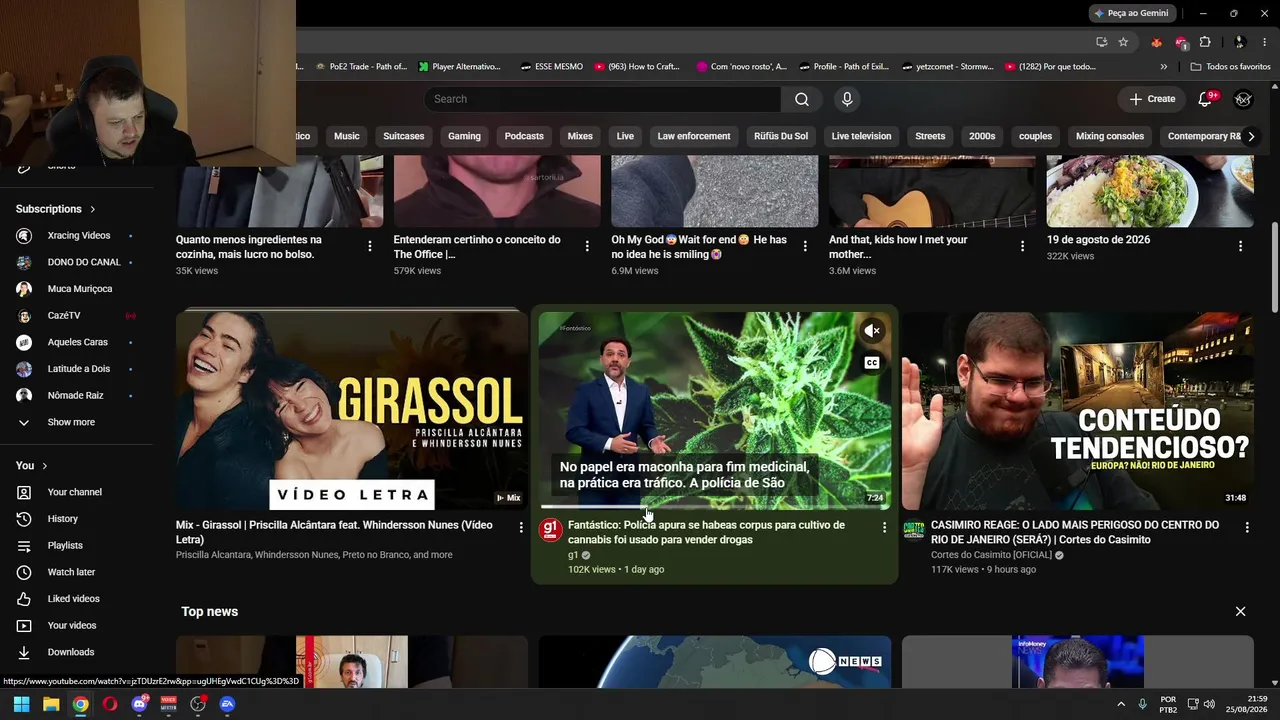Open YouTube notifications bell
The height and width of the screenshot is (720, 1280).
point(1205,99)
